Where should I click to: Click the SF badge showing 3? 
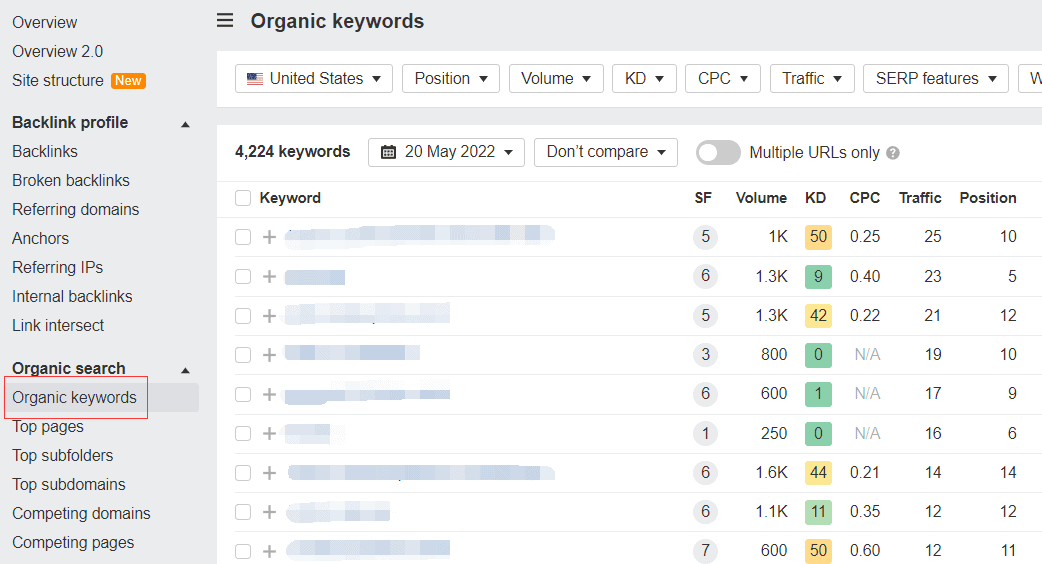(705, 354)
